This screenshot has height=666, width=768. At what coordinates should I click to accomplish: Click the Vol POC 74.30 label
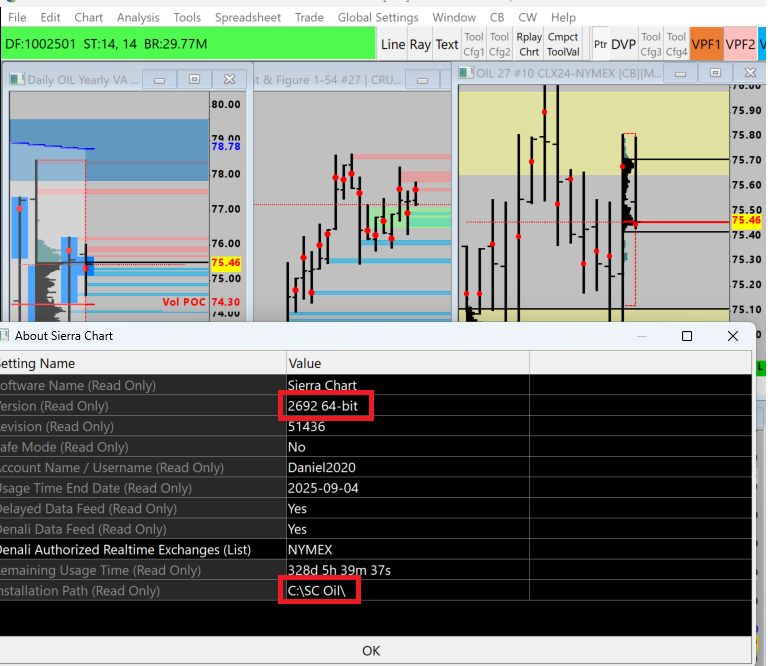click(x=201, y=302)
